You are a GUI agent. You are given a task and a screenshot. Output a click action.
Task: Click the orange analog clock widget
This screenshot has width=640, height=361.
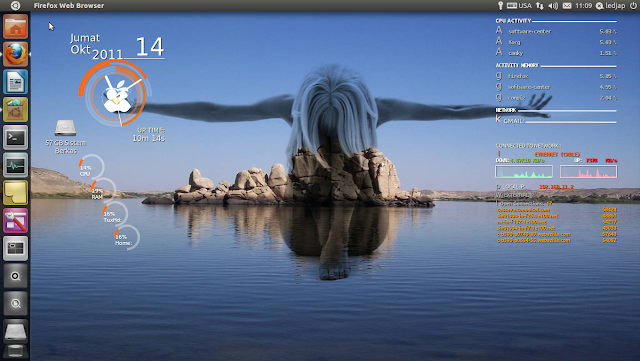click(x=116, y=94)
